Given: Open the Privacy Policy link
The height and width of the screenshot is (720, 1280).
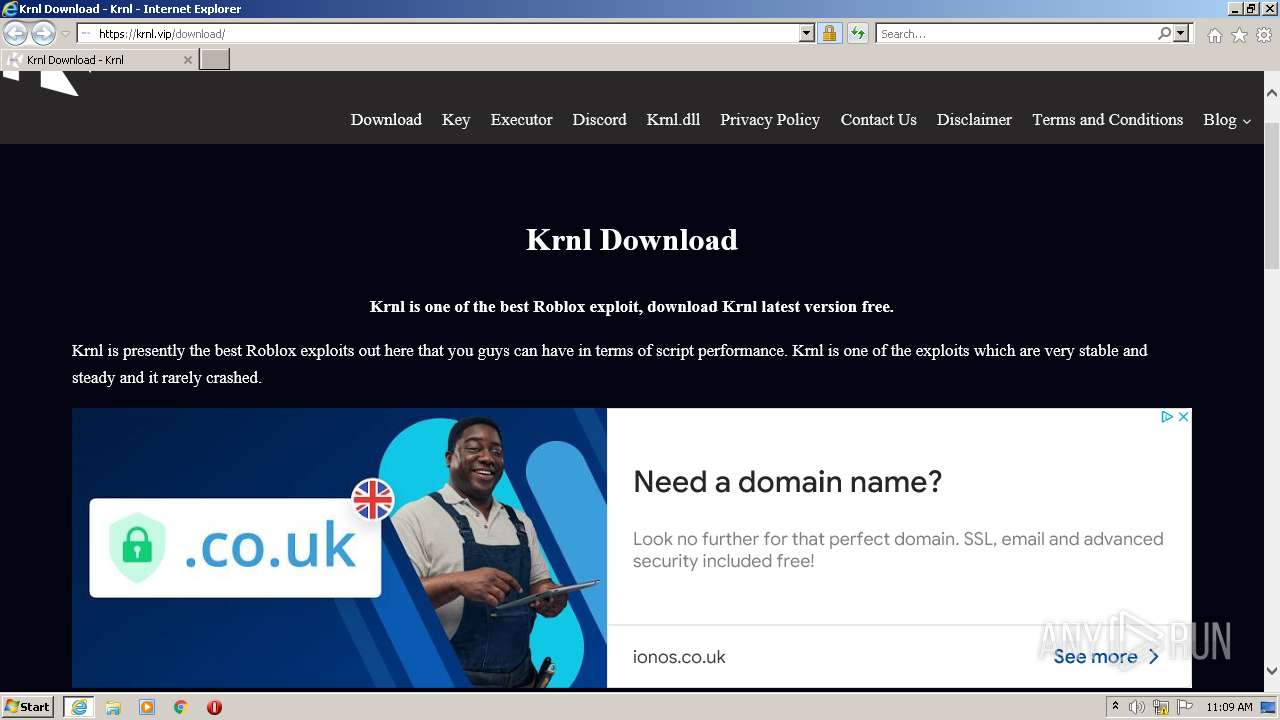Looking at the screenshot, I should pos(770,120).
